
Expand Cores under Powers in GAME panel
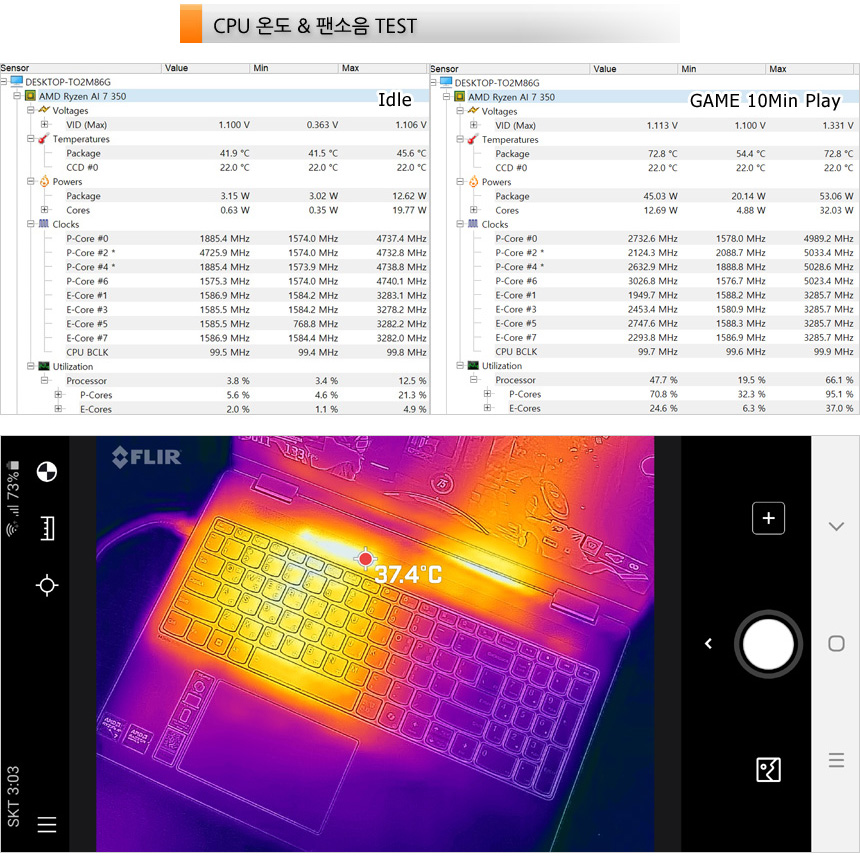(x=474, y=211)
